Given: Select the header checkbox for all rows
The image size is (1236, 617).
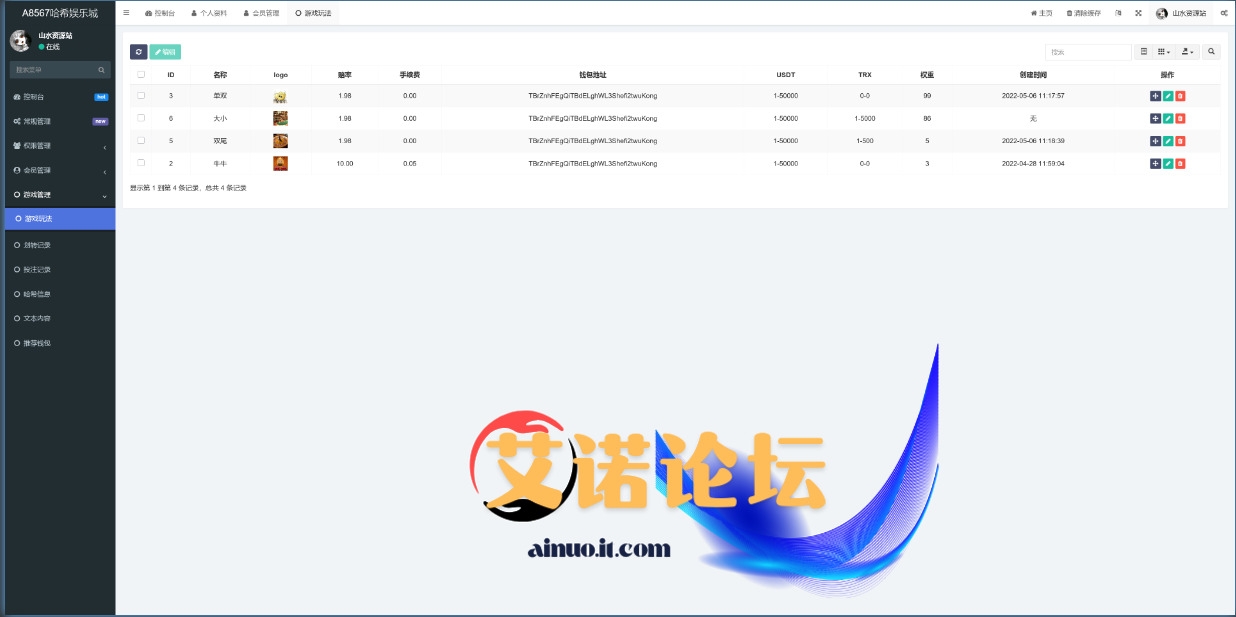Looking at the screenshot, I should tap(141, 74).
